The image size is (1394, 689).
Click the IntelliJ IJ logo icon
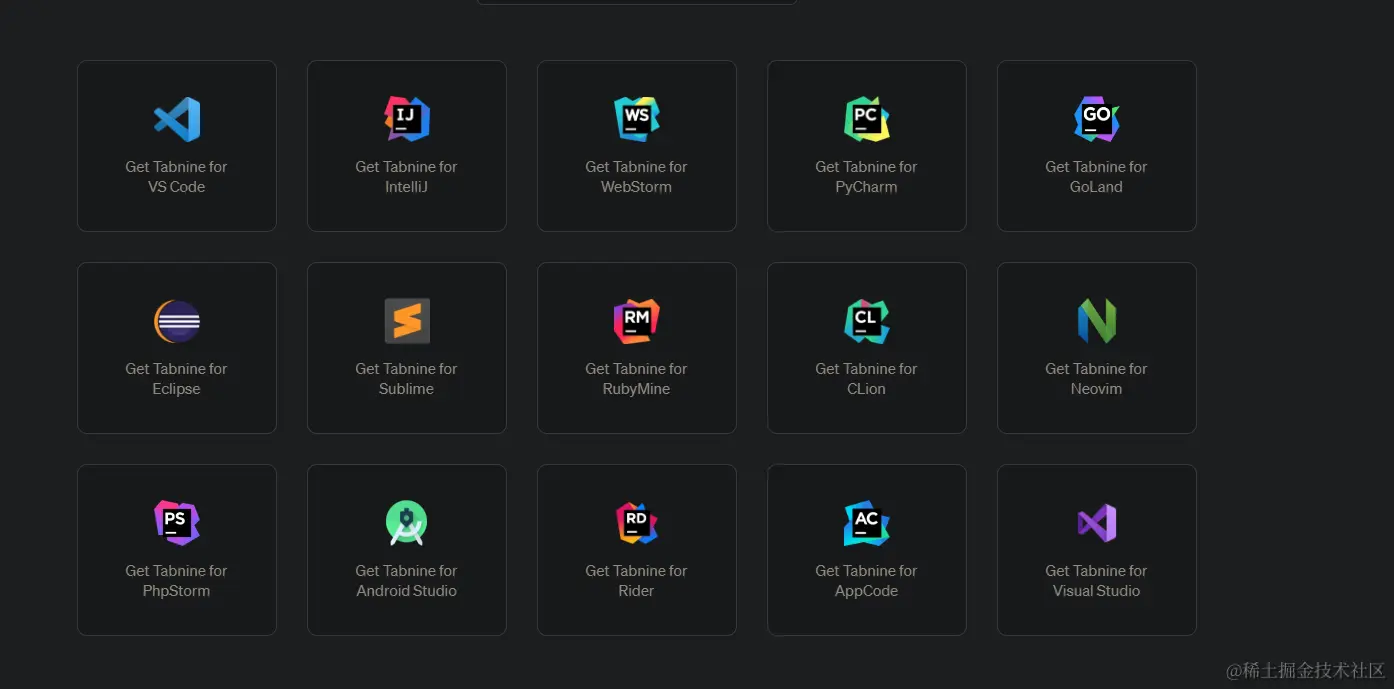(407, 119)
